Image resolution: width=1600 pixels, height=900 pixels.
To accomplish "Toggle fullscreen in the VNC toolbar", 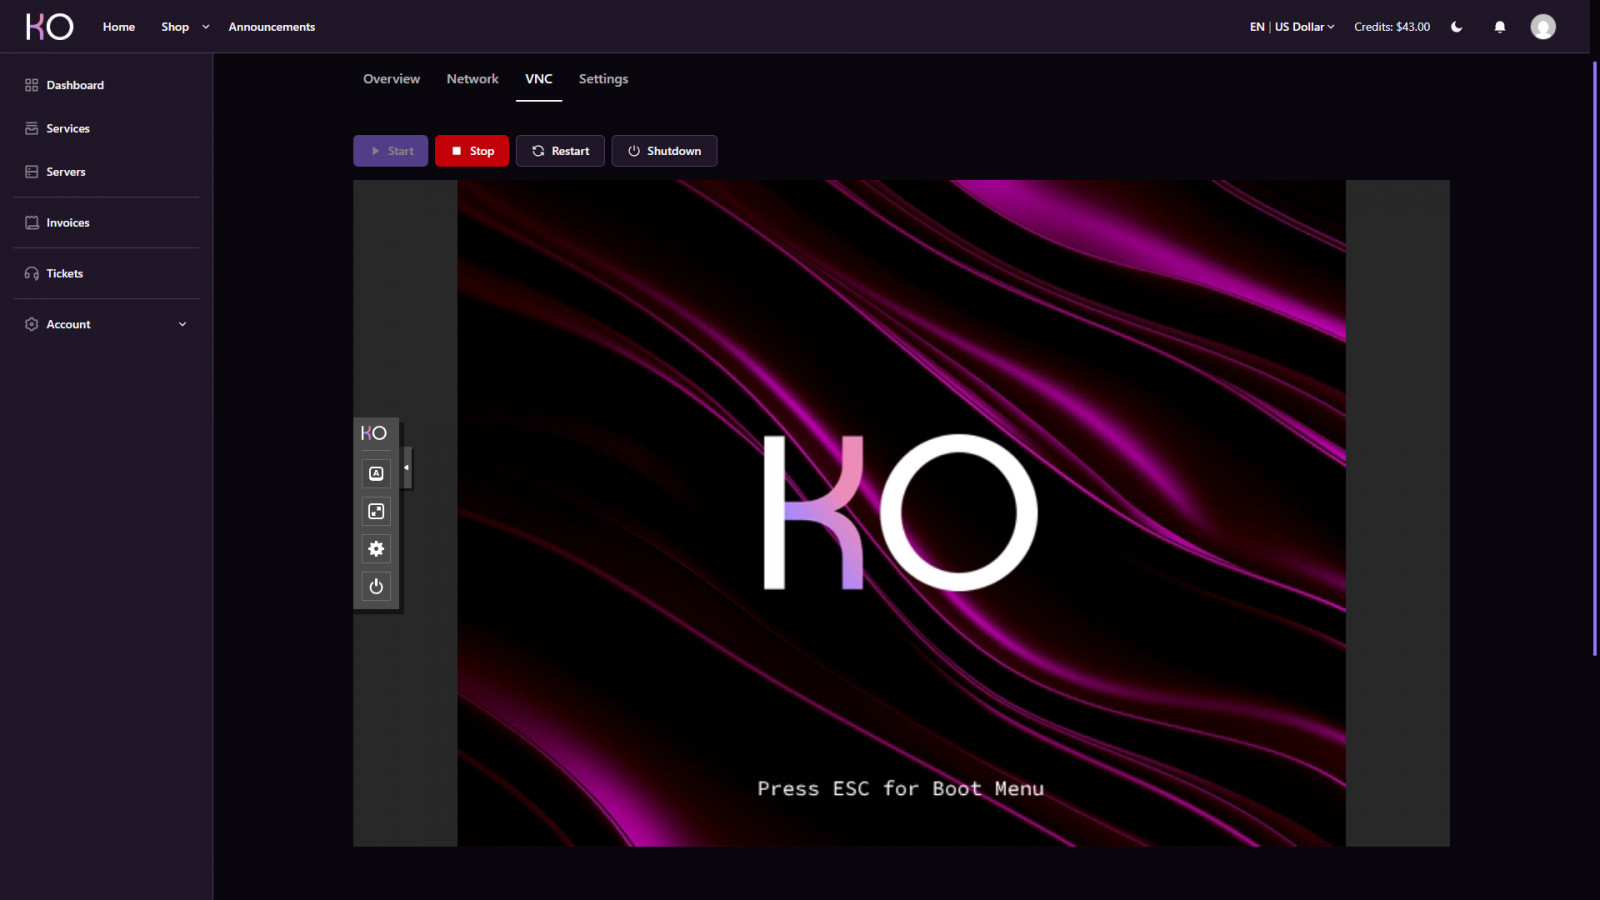I will click(x=376, y=512).
